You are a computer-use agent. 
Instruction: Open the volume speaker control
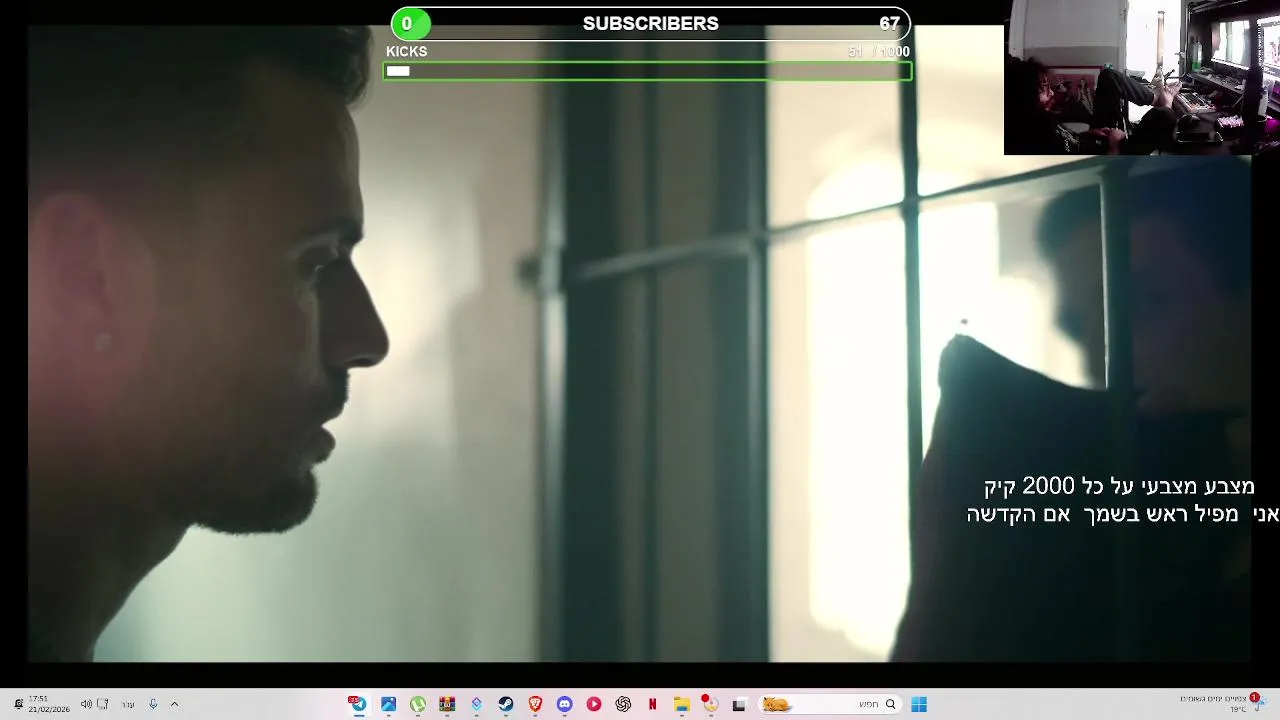[86, 704]
